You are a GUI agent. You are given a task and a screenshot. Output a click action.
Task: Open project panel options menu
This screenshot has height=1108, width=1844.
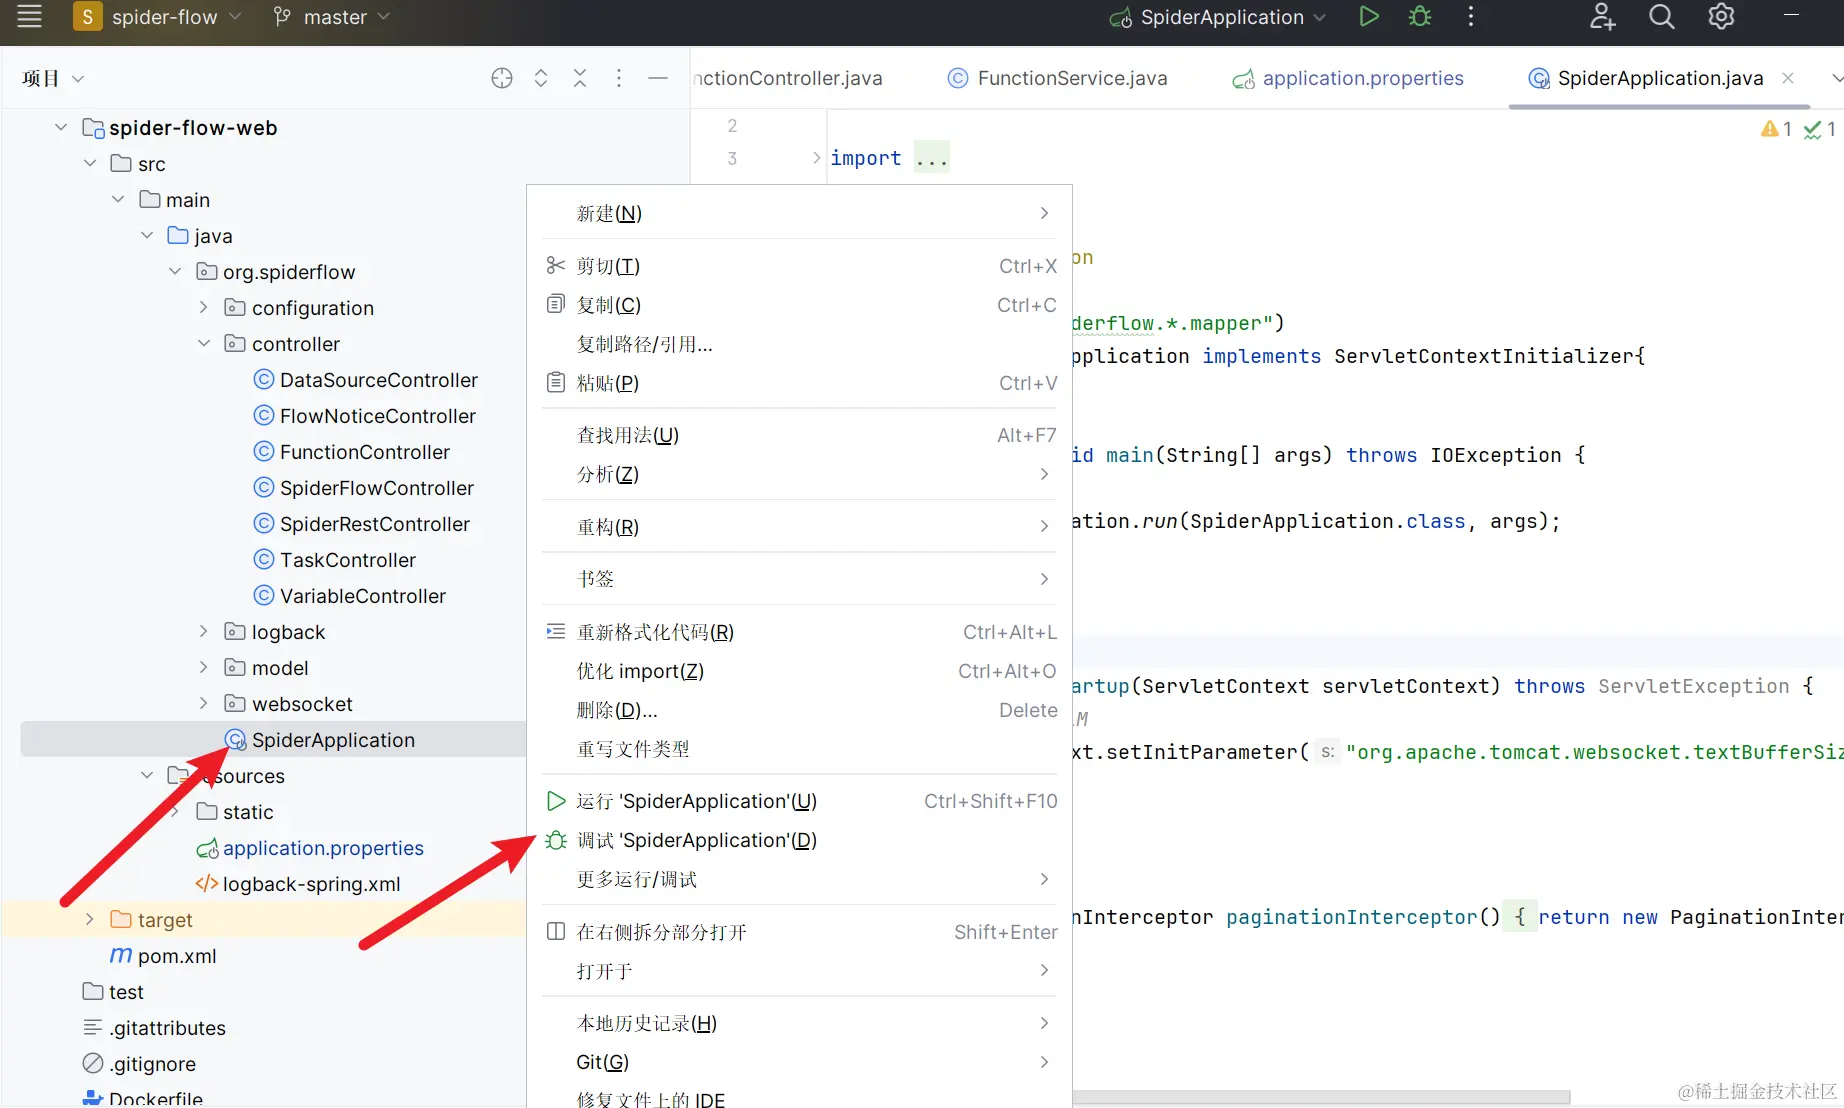[619, 78]
